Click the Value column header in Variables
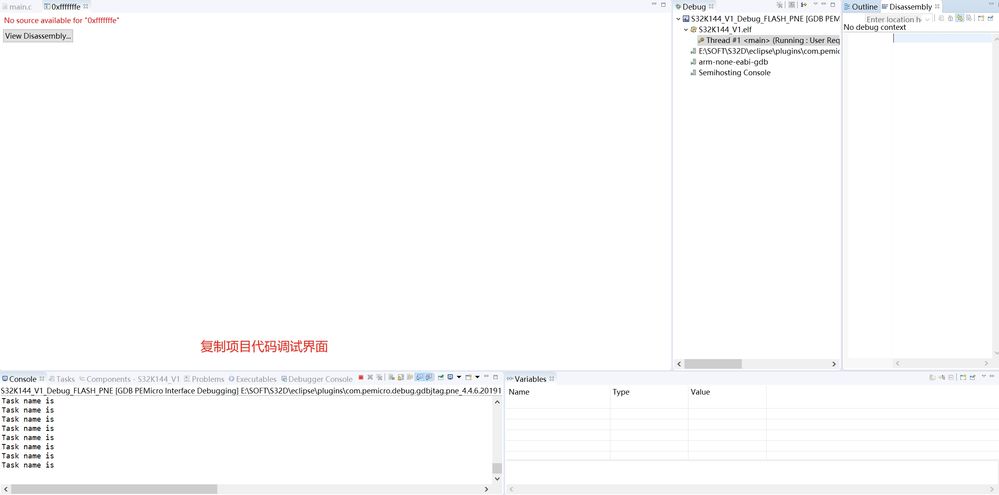999x495 pixels. click(727, 392)
